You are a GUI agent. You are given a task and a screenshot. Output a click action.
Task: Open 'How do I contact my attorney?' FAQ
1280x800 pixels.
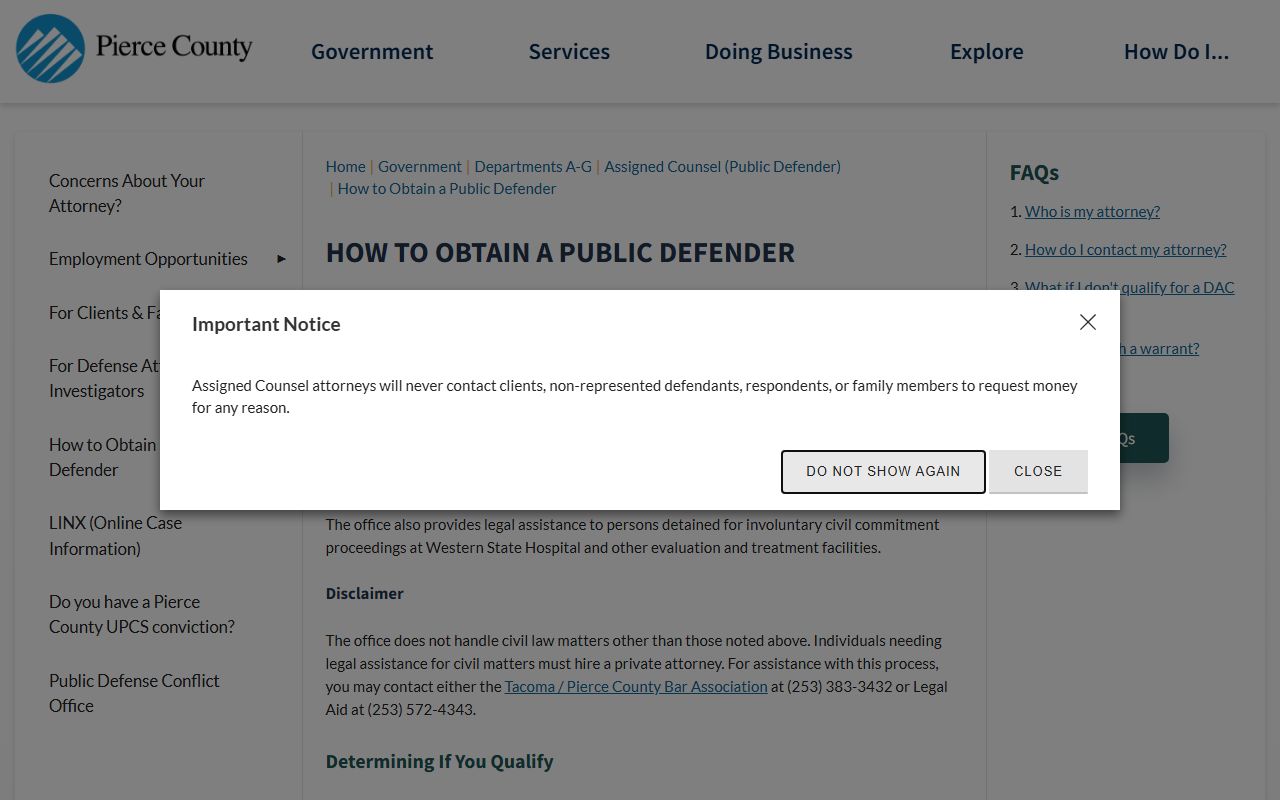pyautogui.click(x=1125, y=249)
